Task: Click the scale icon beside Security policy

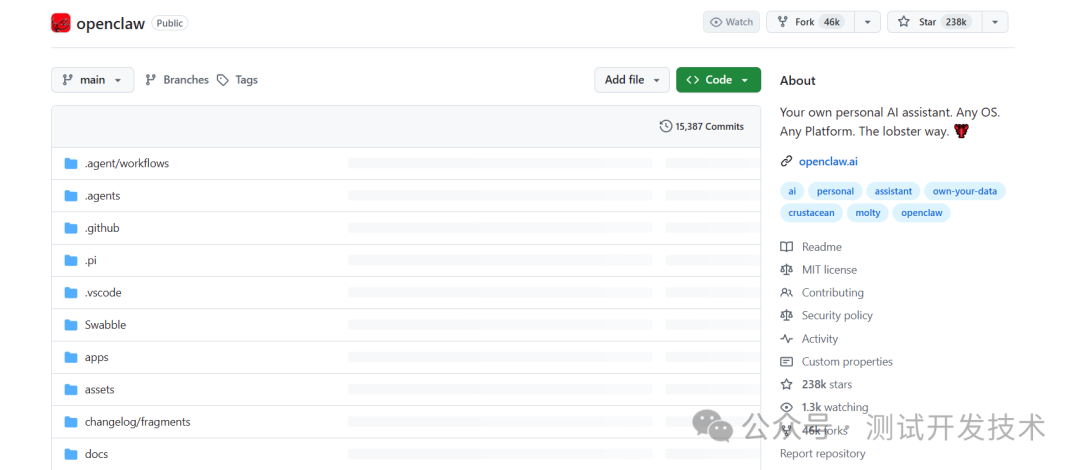Action: [x=786, y=315]
